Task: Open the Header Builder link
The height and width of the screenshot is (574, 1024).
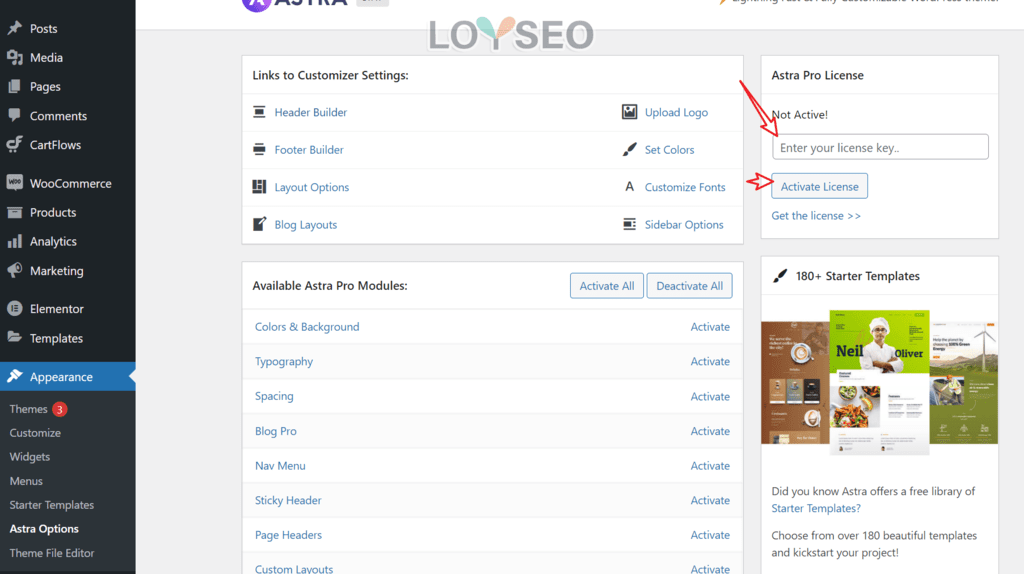Action: [310, 112]
